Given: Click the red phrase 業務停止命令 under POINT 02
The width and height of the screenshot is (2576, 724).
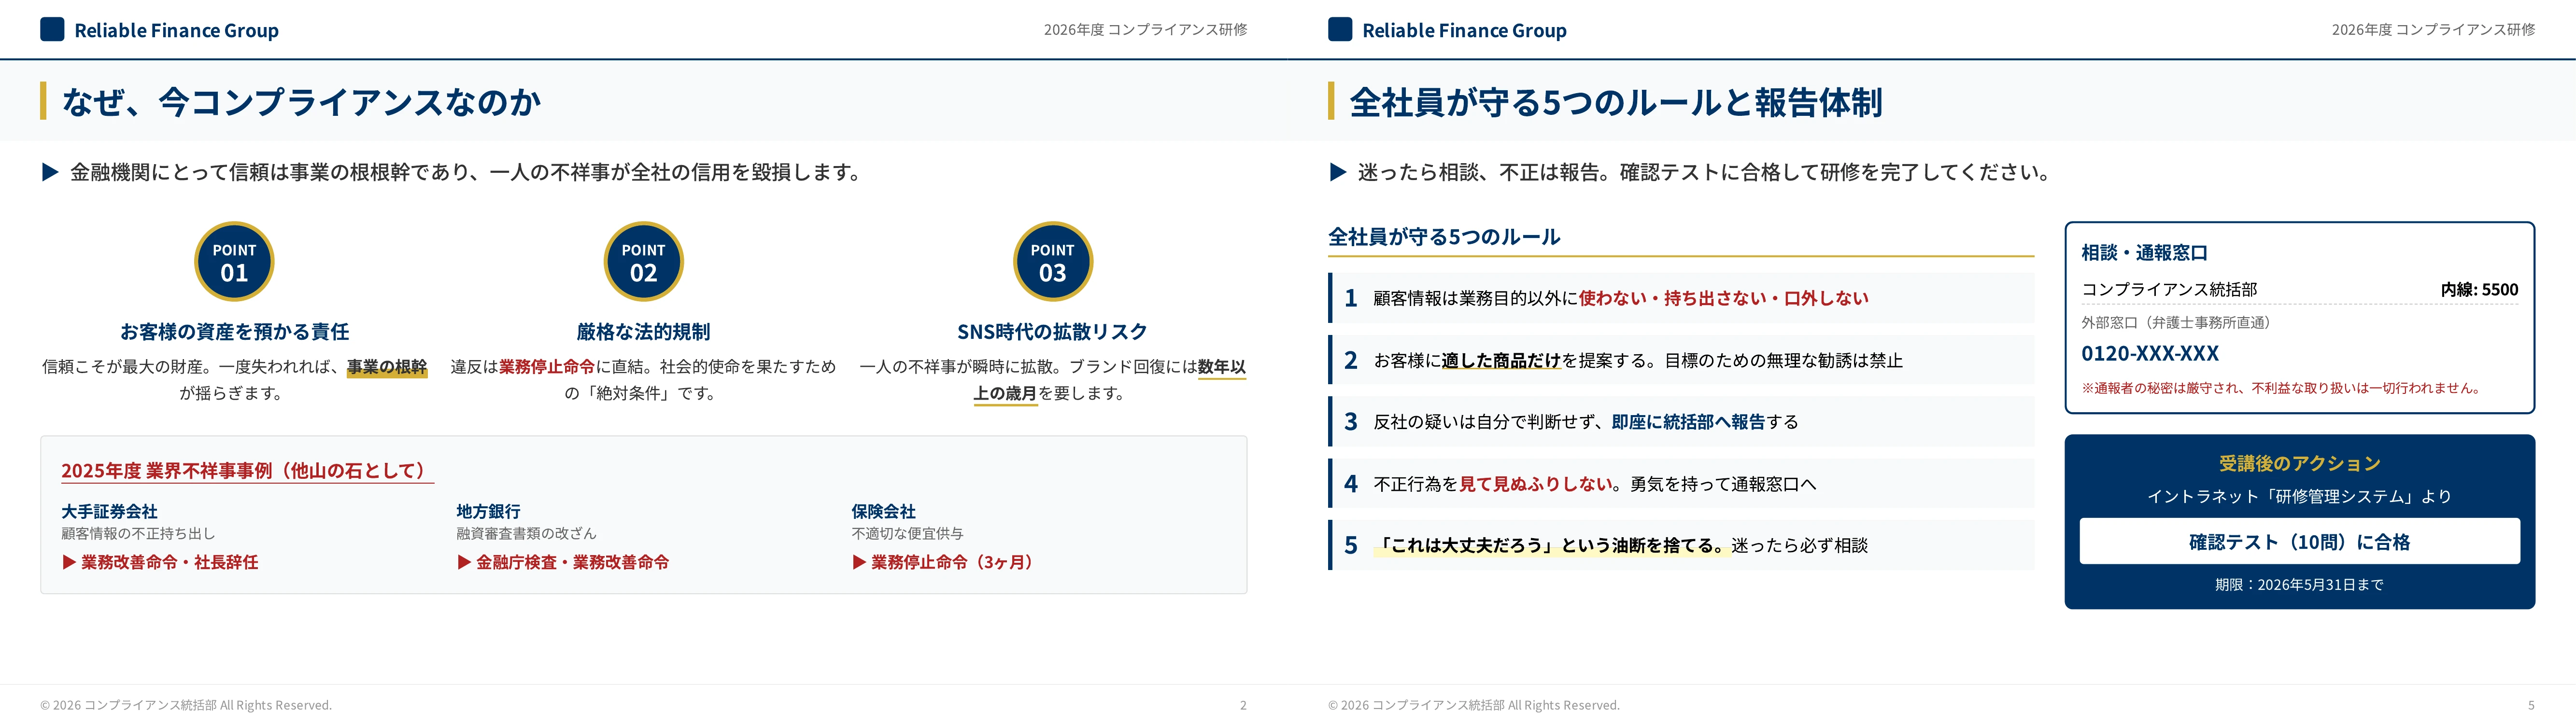Looking at the screenshot, I should coord(547,367).
